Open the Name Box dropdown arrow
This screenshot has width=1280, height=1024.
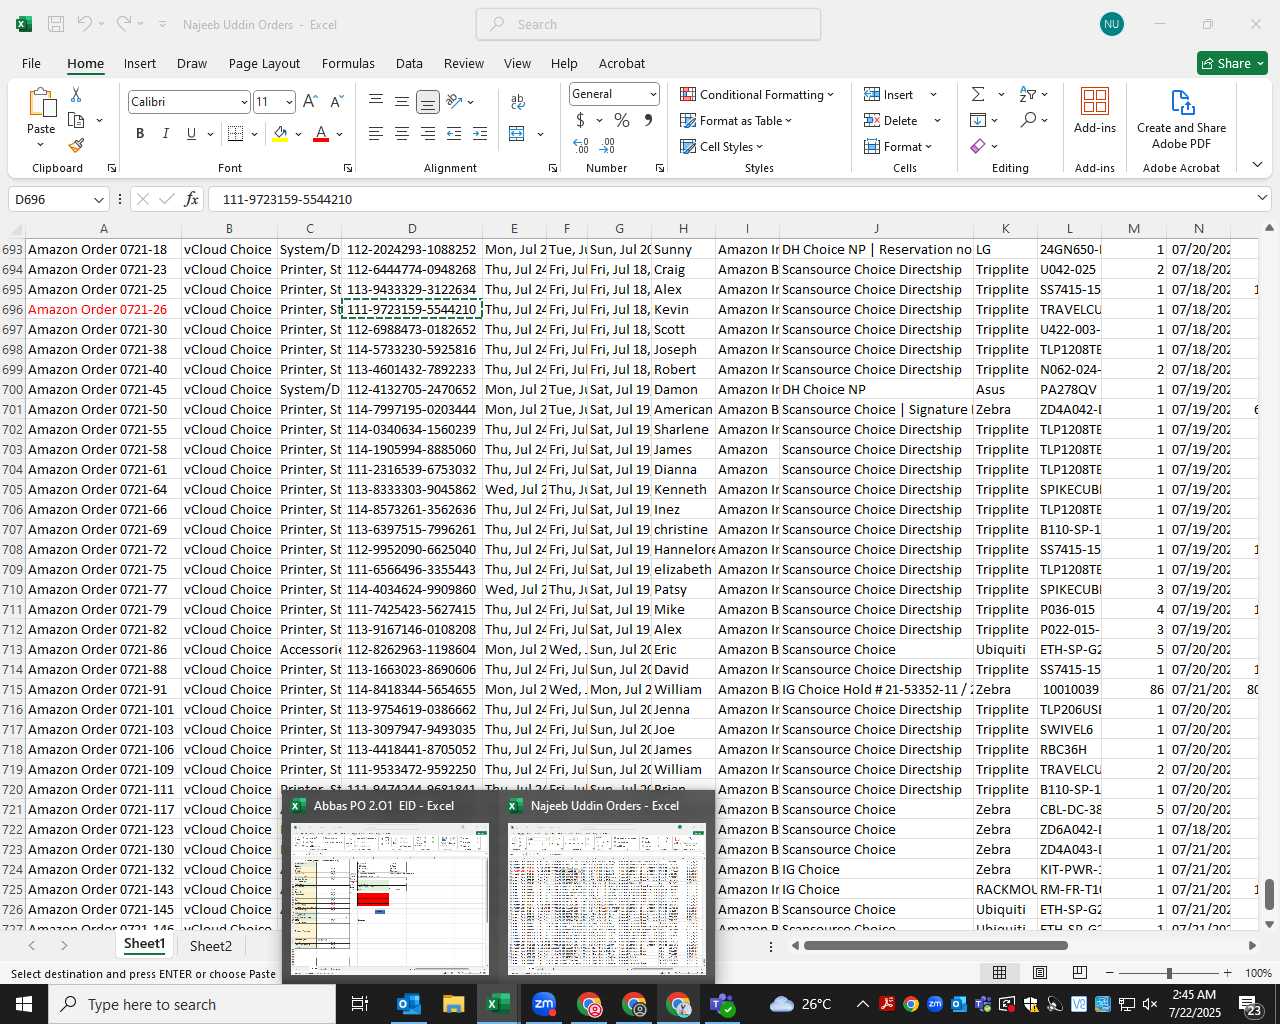pos(98,199)
